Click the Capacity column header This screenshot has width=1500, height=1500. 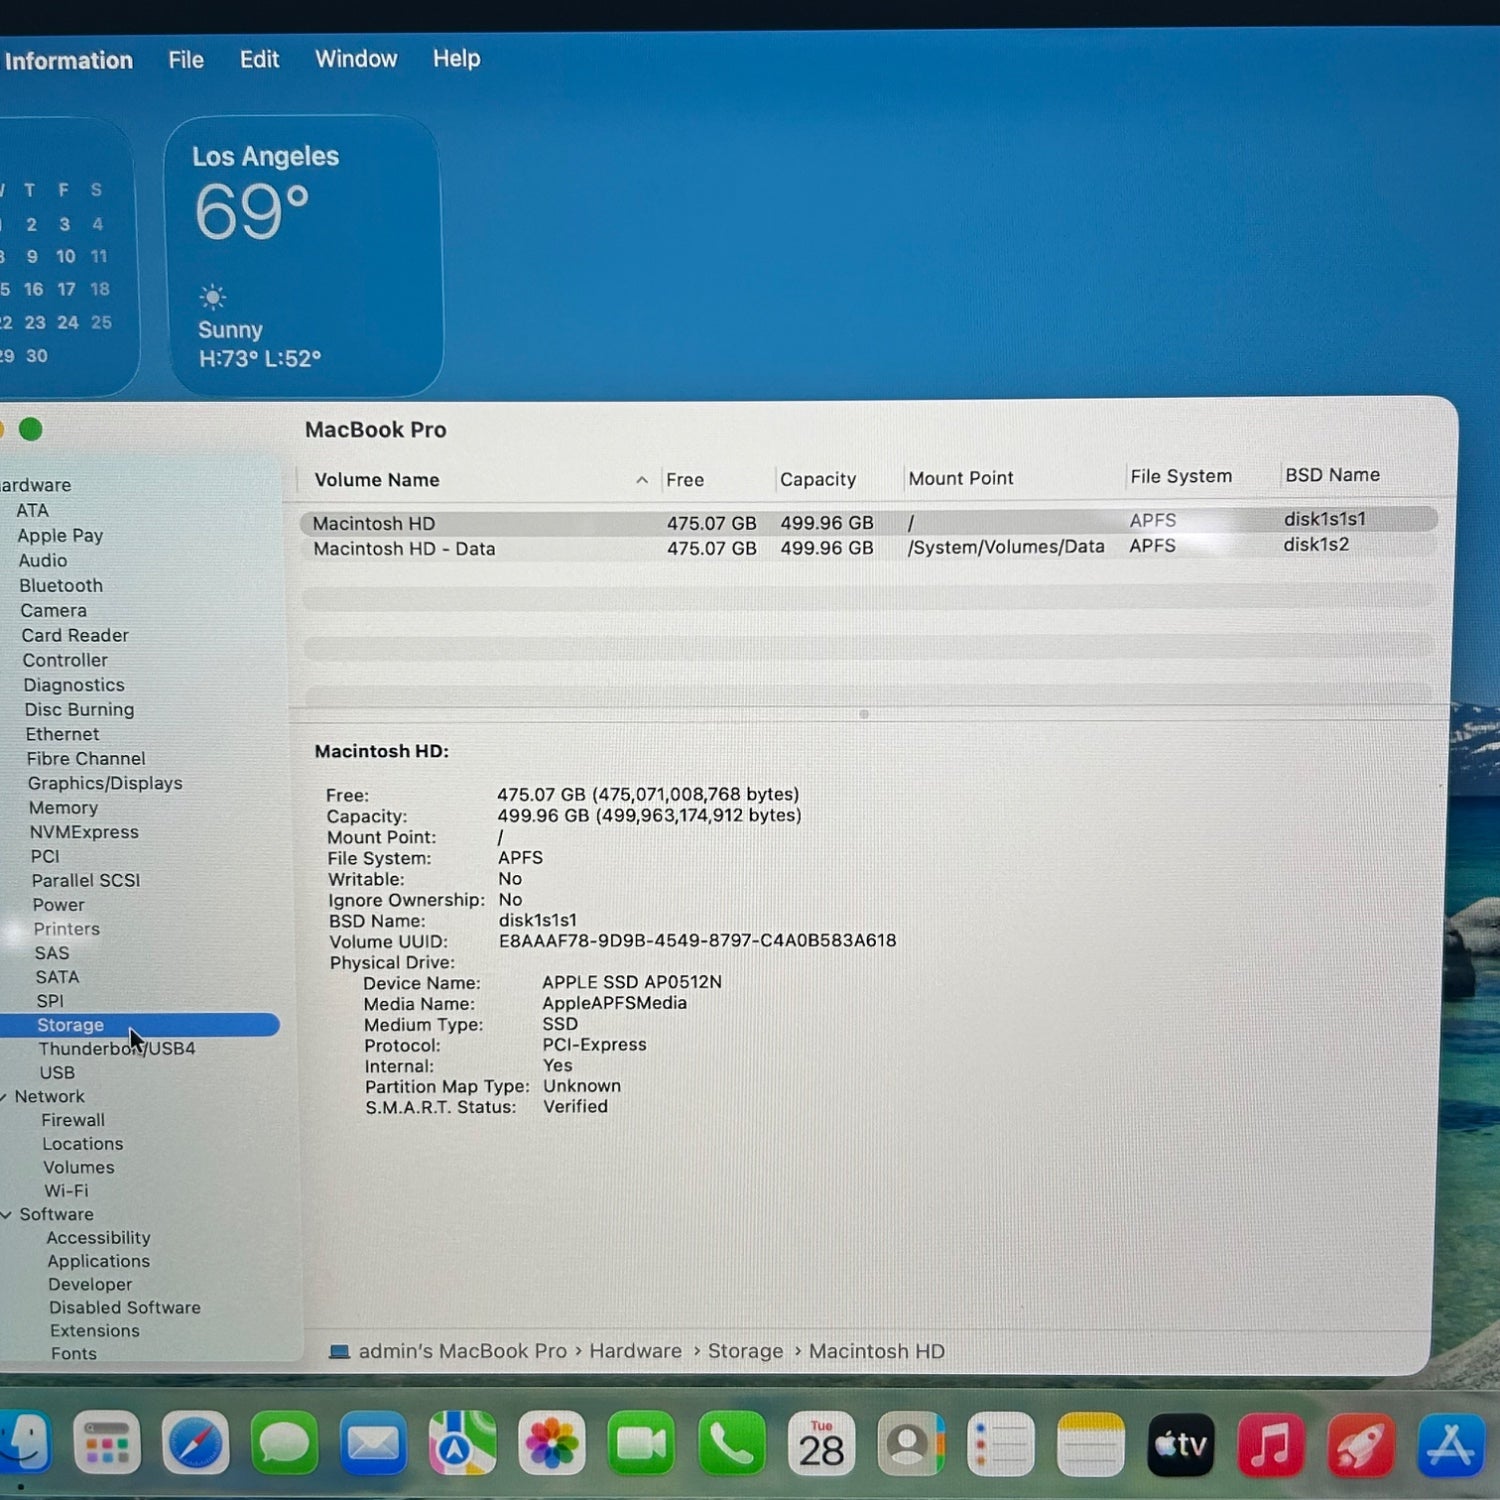(818, 479)
